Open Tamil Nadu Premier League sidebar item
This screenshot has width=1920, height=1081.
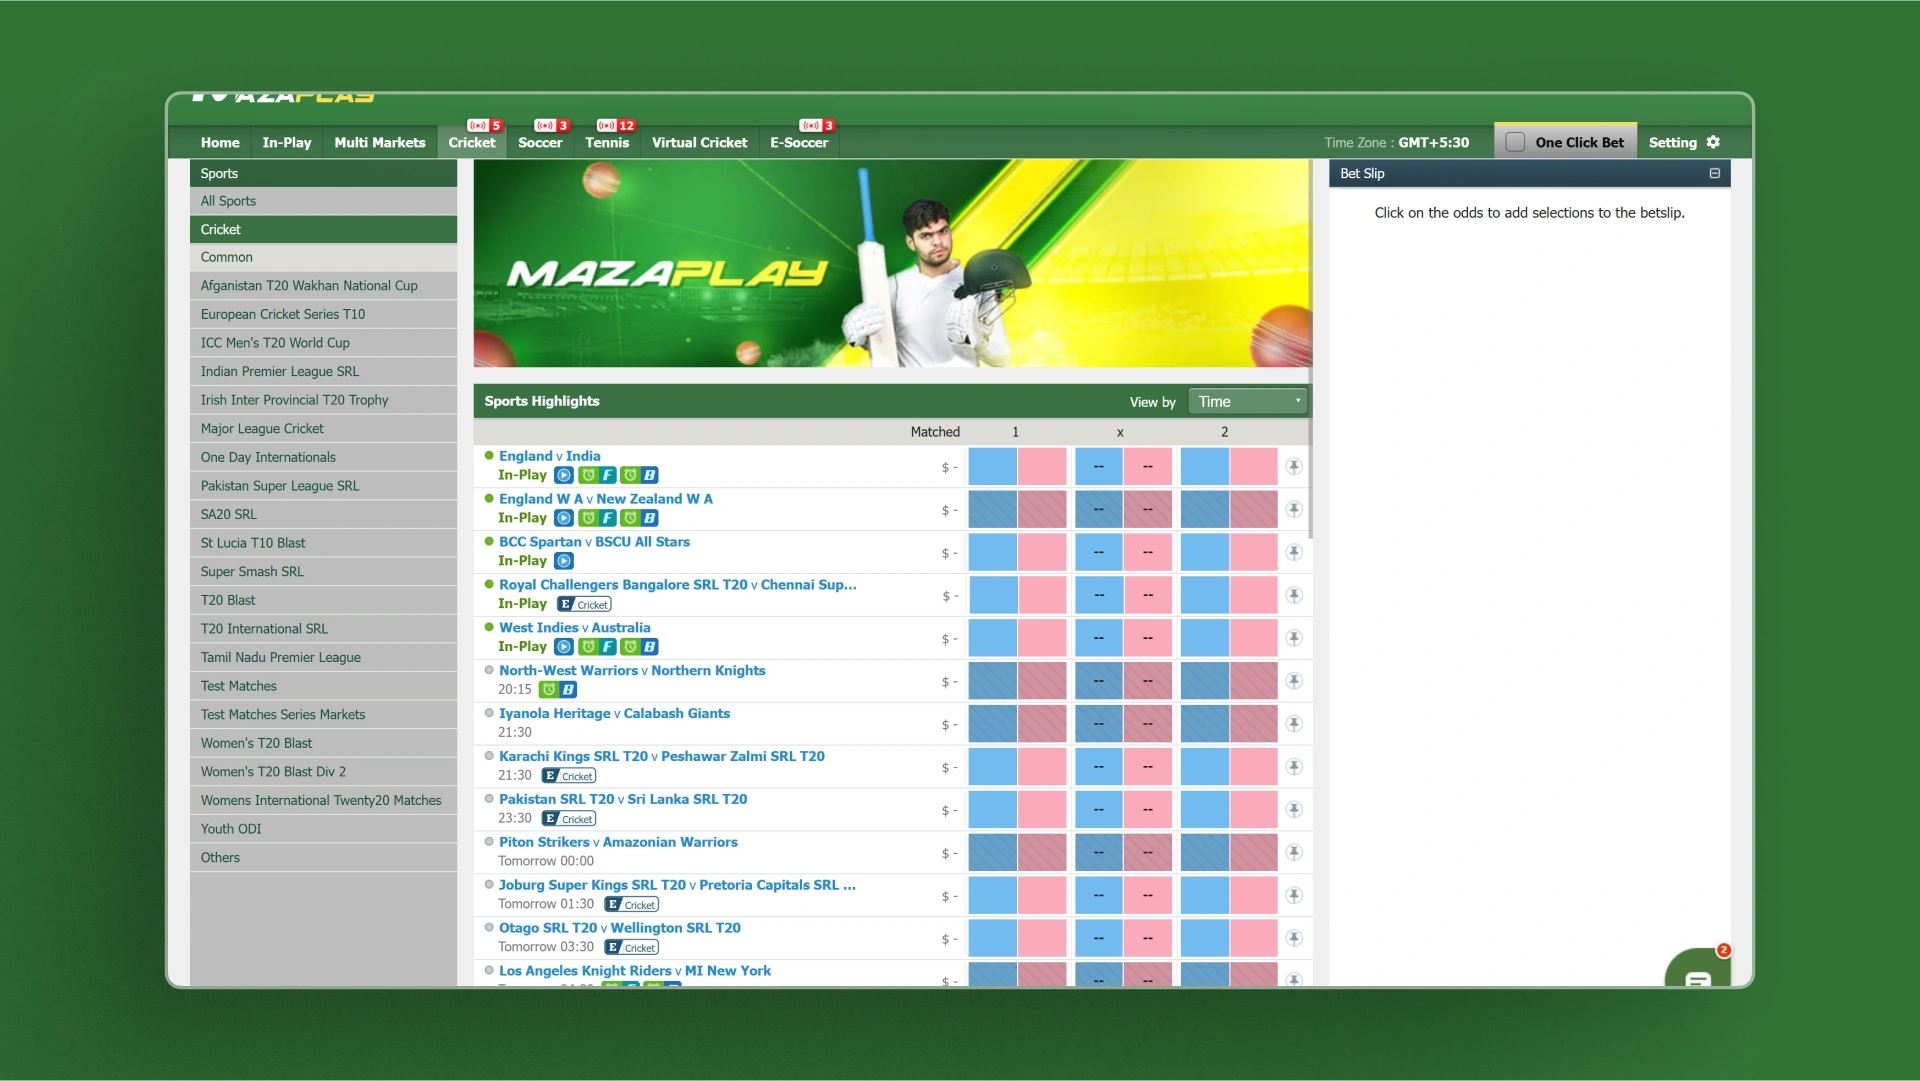(323, 658)
